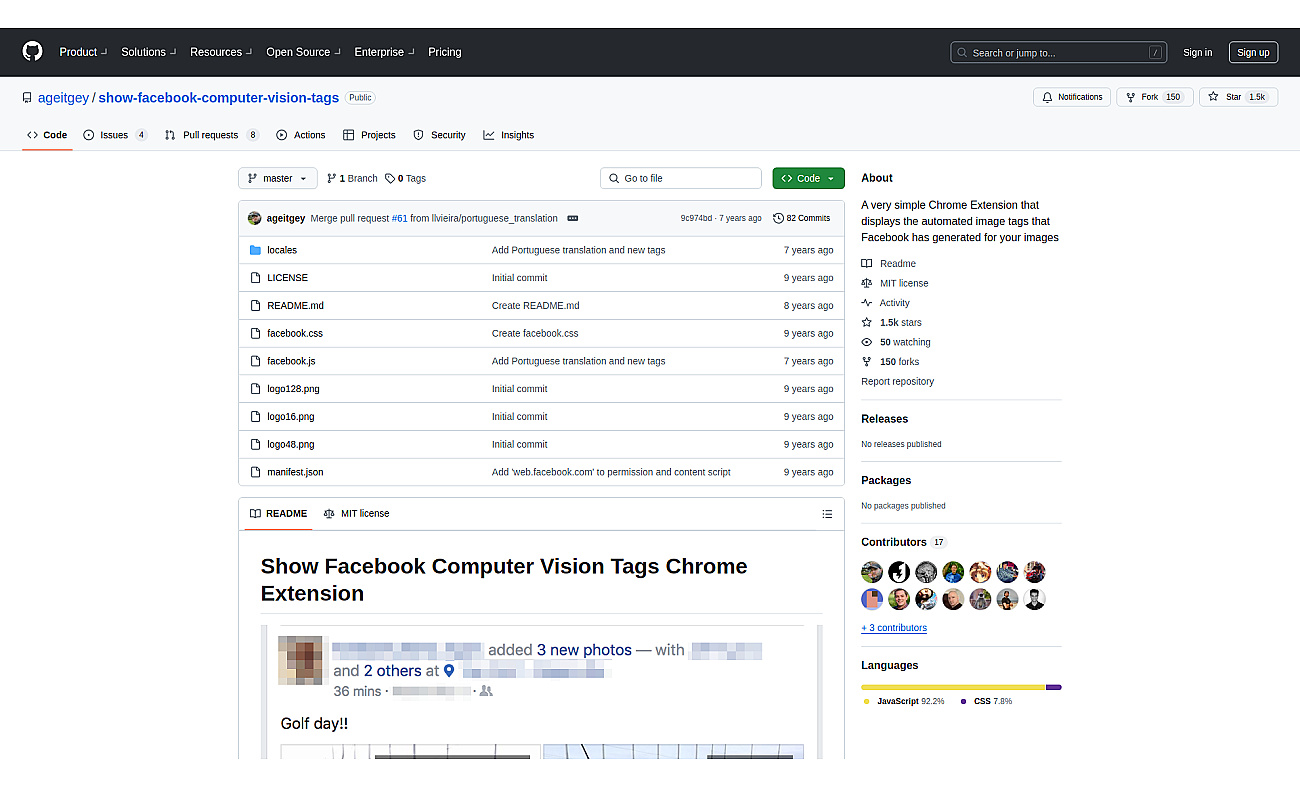This screenshot has height=788, width=1300.
Task: View the 1.5k stars link
Action: [892, 323]
